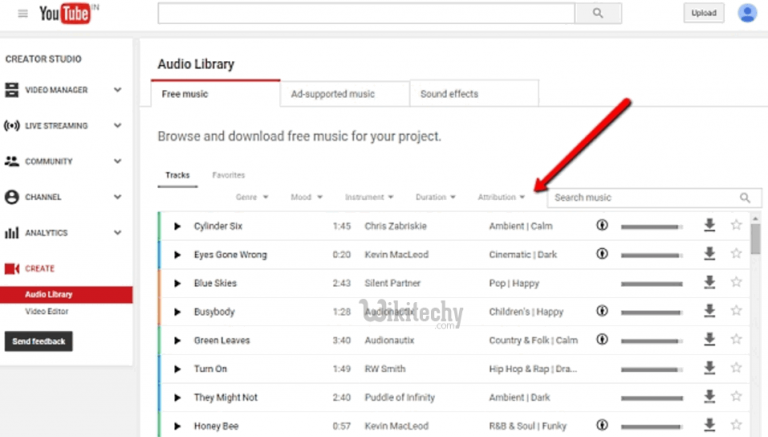The height and width of the screenshot is (437, 768).
Task: Download the Cylinder Six track
Action: [x=710, y=226]
